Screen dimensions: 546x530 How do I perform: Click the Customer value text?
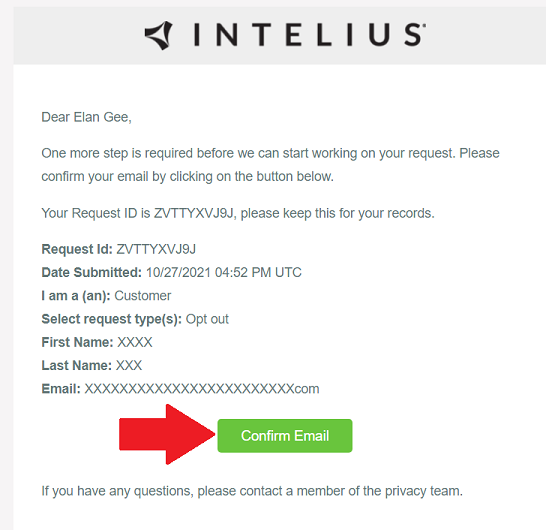(x=143, y=296)
